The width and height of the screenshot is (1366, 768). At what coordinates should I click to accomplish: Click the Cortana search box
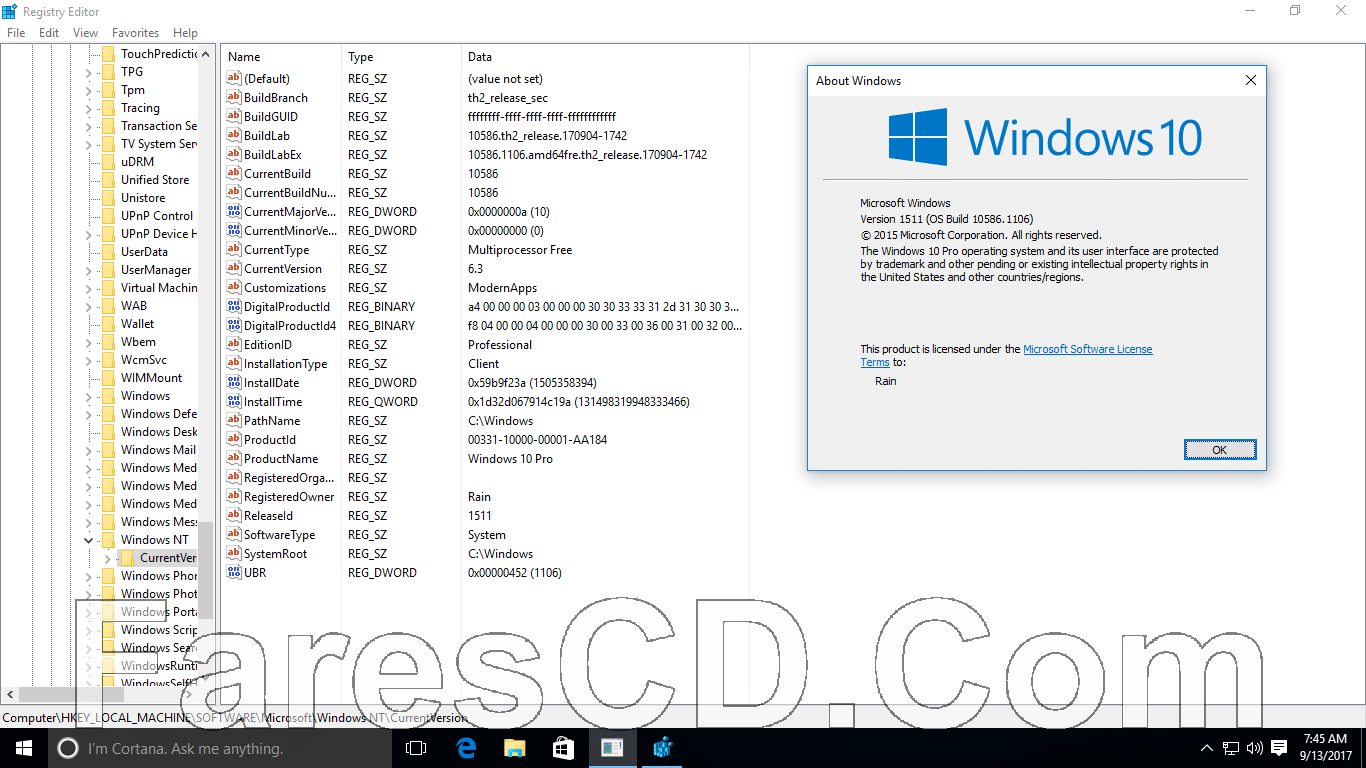(x=220, y=748)
